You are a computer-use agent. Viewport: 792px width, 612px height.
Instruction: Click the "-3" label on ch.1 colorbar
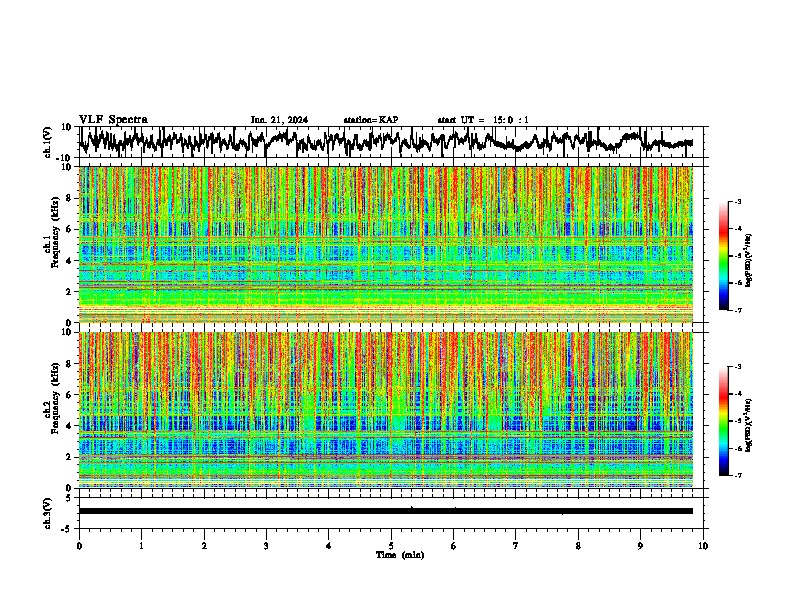[x=737, y=201]
